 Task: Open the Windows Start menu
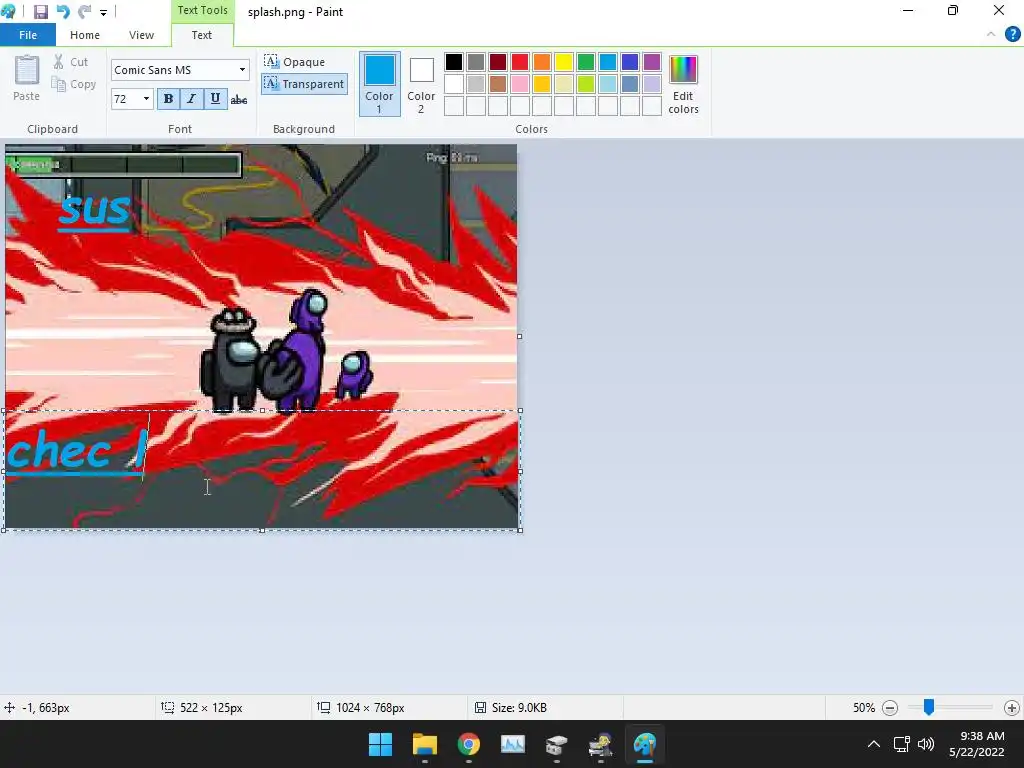point(380,744)
